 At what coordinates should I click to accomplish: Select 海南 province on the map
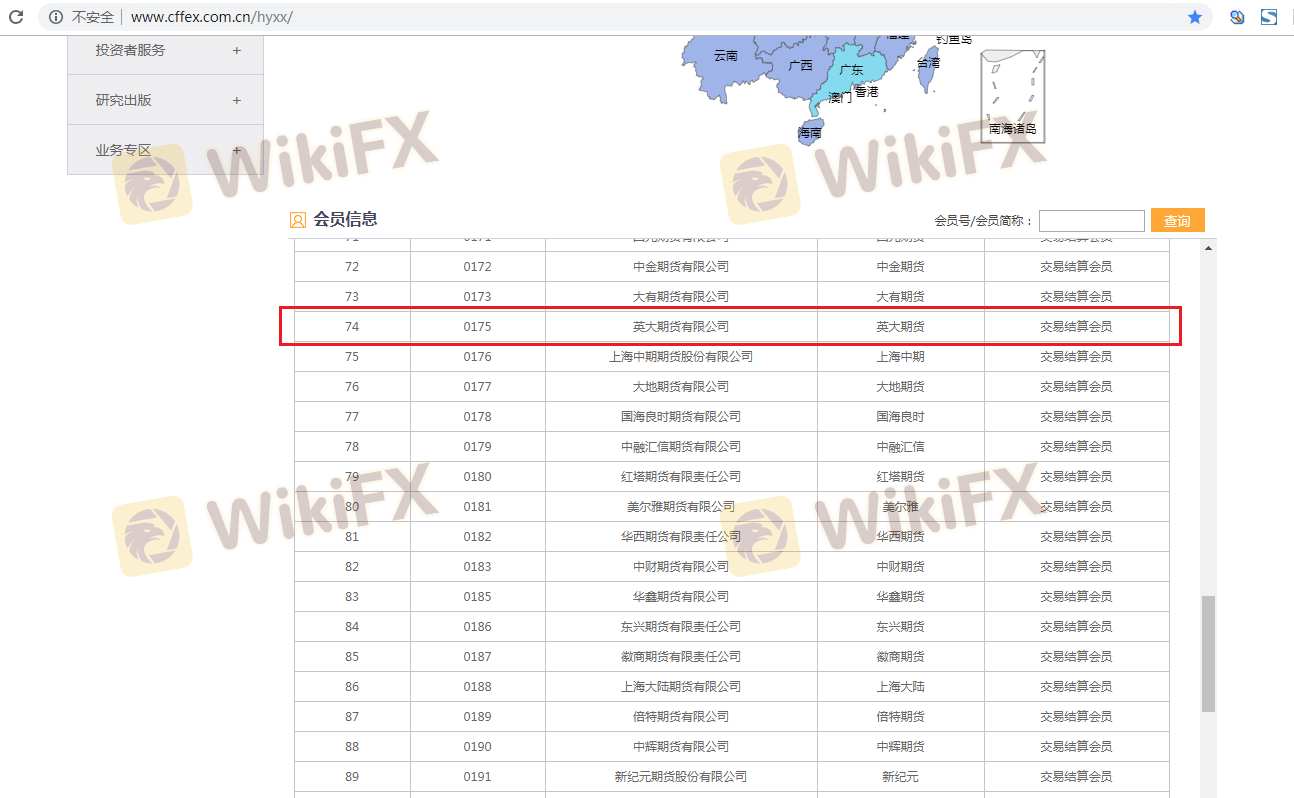[809, 132]
